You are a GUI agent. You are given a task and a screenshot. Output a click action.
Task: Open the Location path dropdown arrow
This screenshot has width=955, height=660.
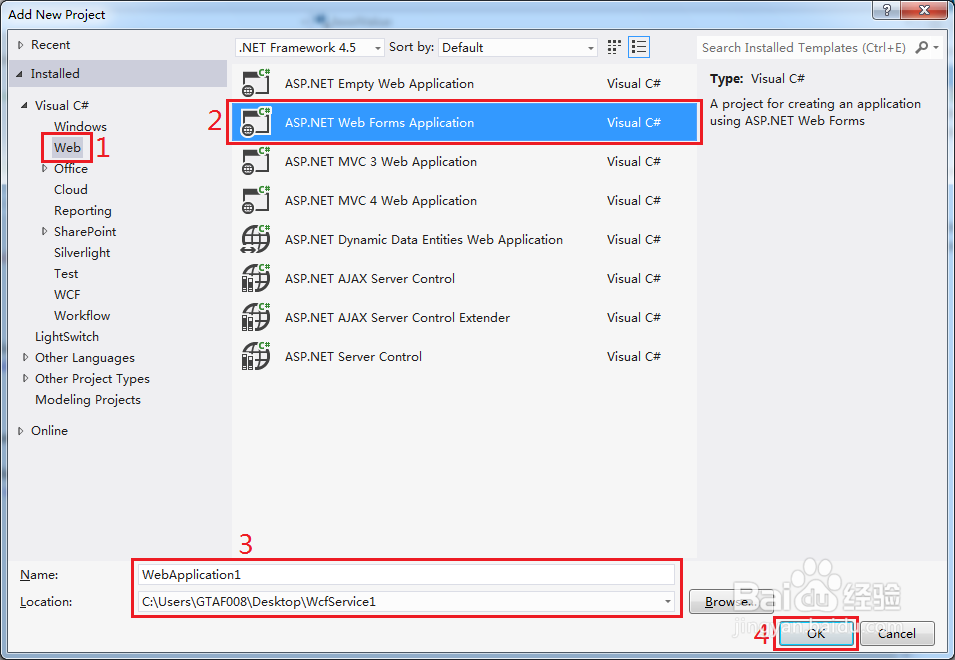668,601
